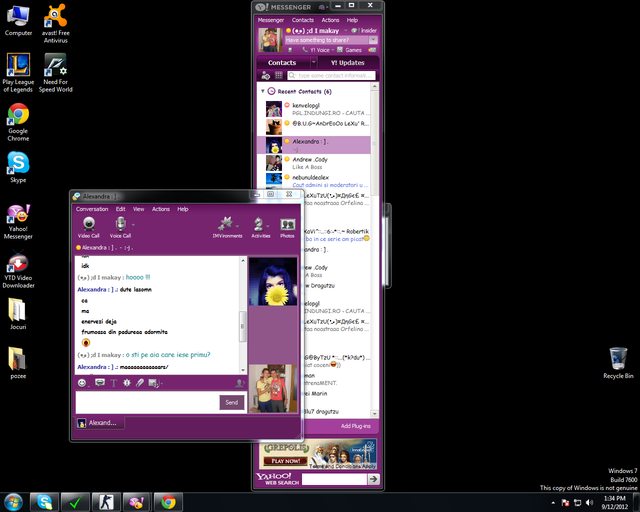Start a Video Call with Alexandra
The height and width of the screenshot is (512, 640).
point(89,228)
